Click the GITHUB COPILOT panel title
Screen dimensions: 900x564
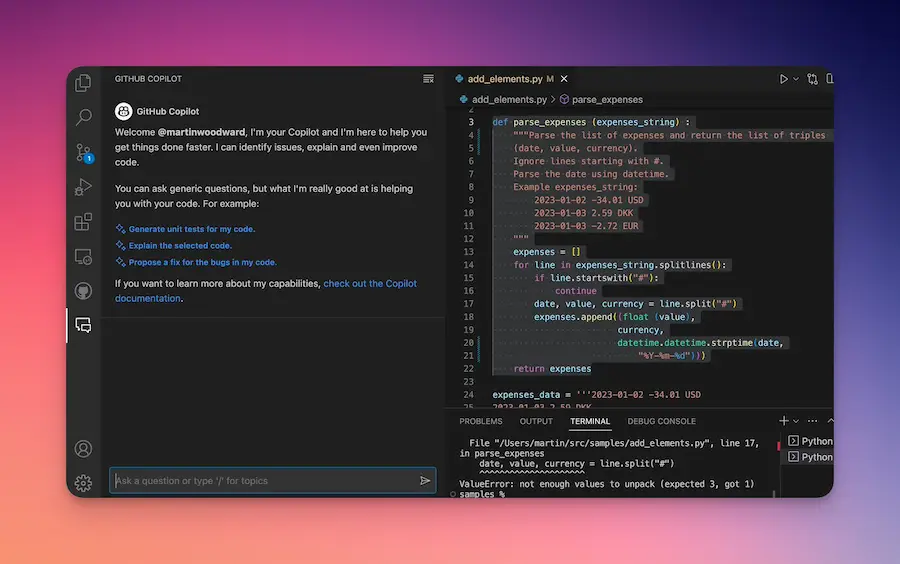coord(148,79)
